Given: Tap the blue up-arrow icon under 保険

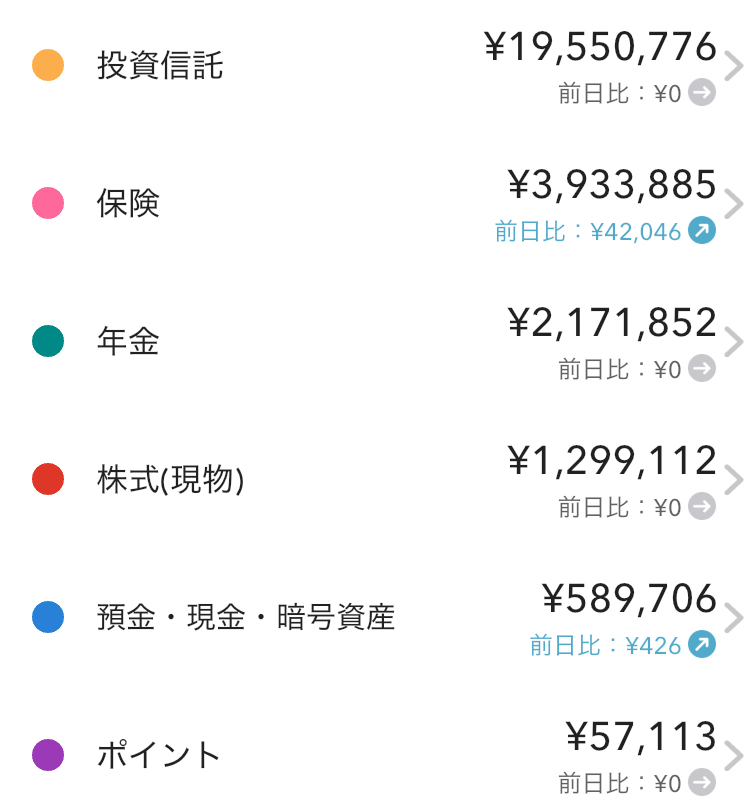Looking at the screenshot, I should pyautogui.click(x=703, y=232).
